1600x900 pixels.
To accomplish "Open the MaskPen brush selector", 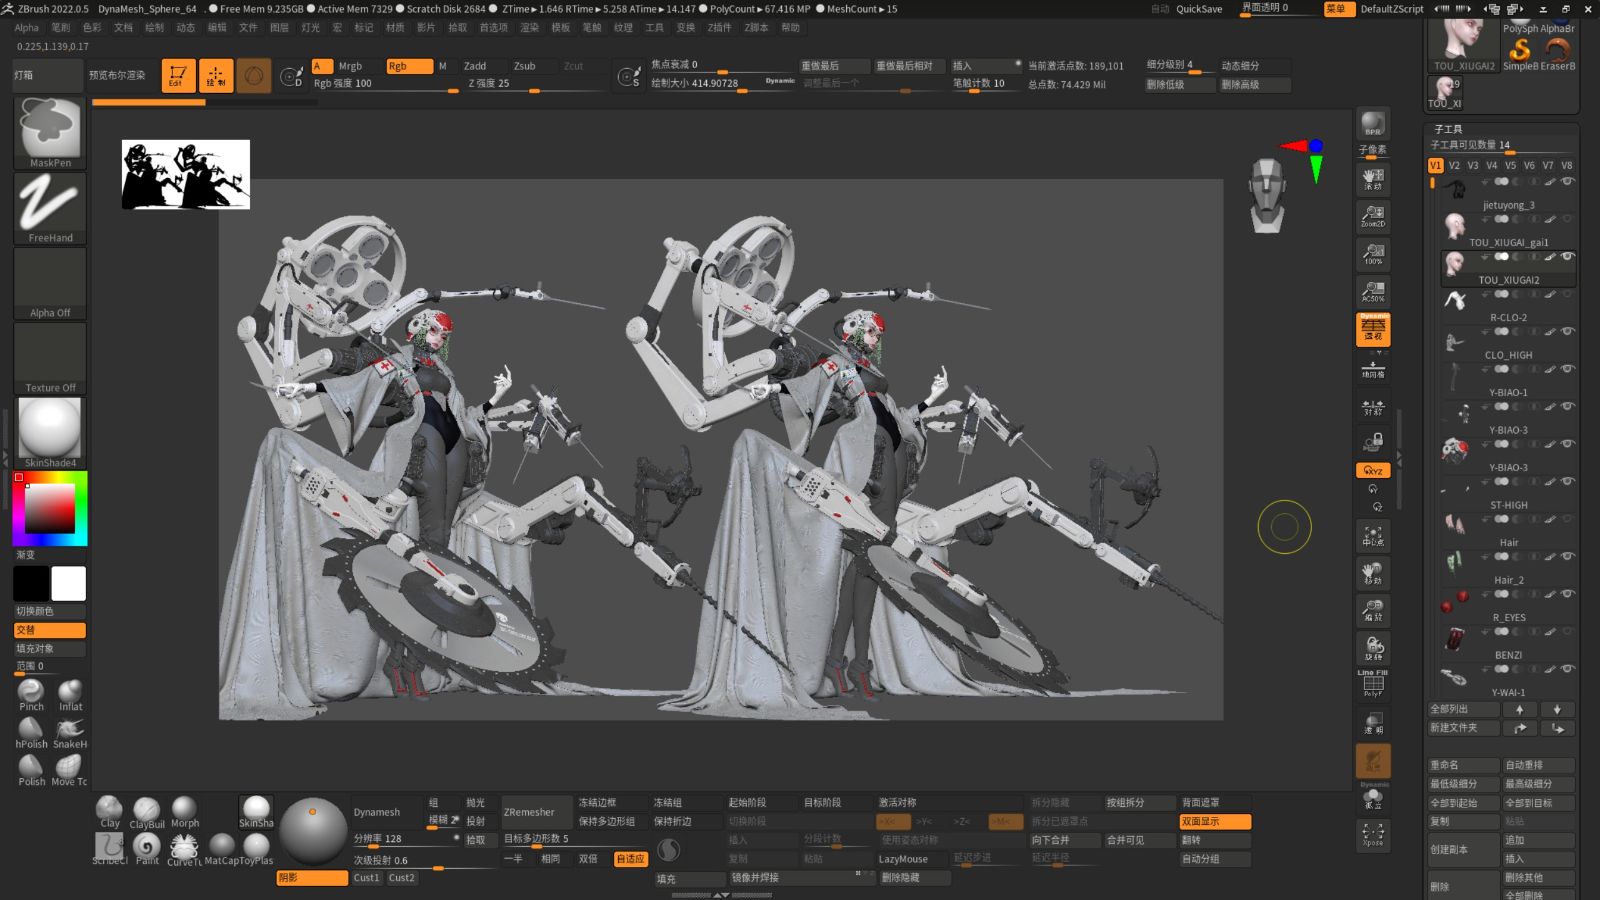I will (50, 133).
